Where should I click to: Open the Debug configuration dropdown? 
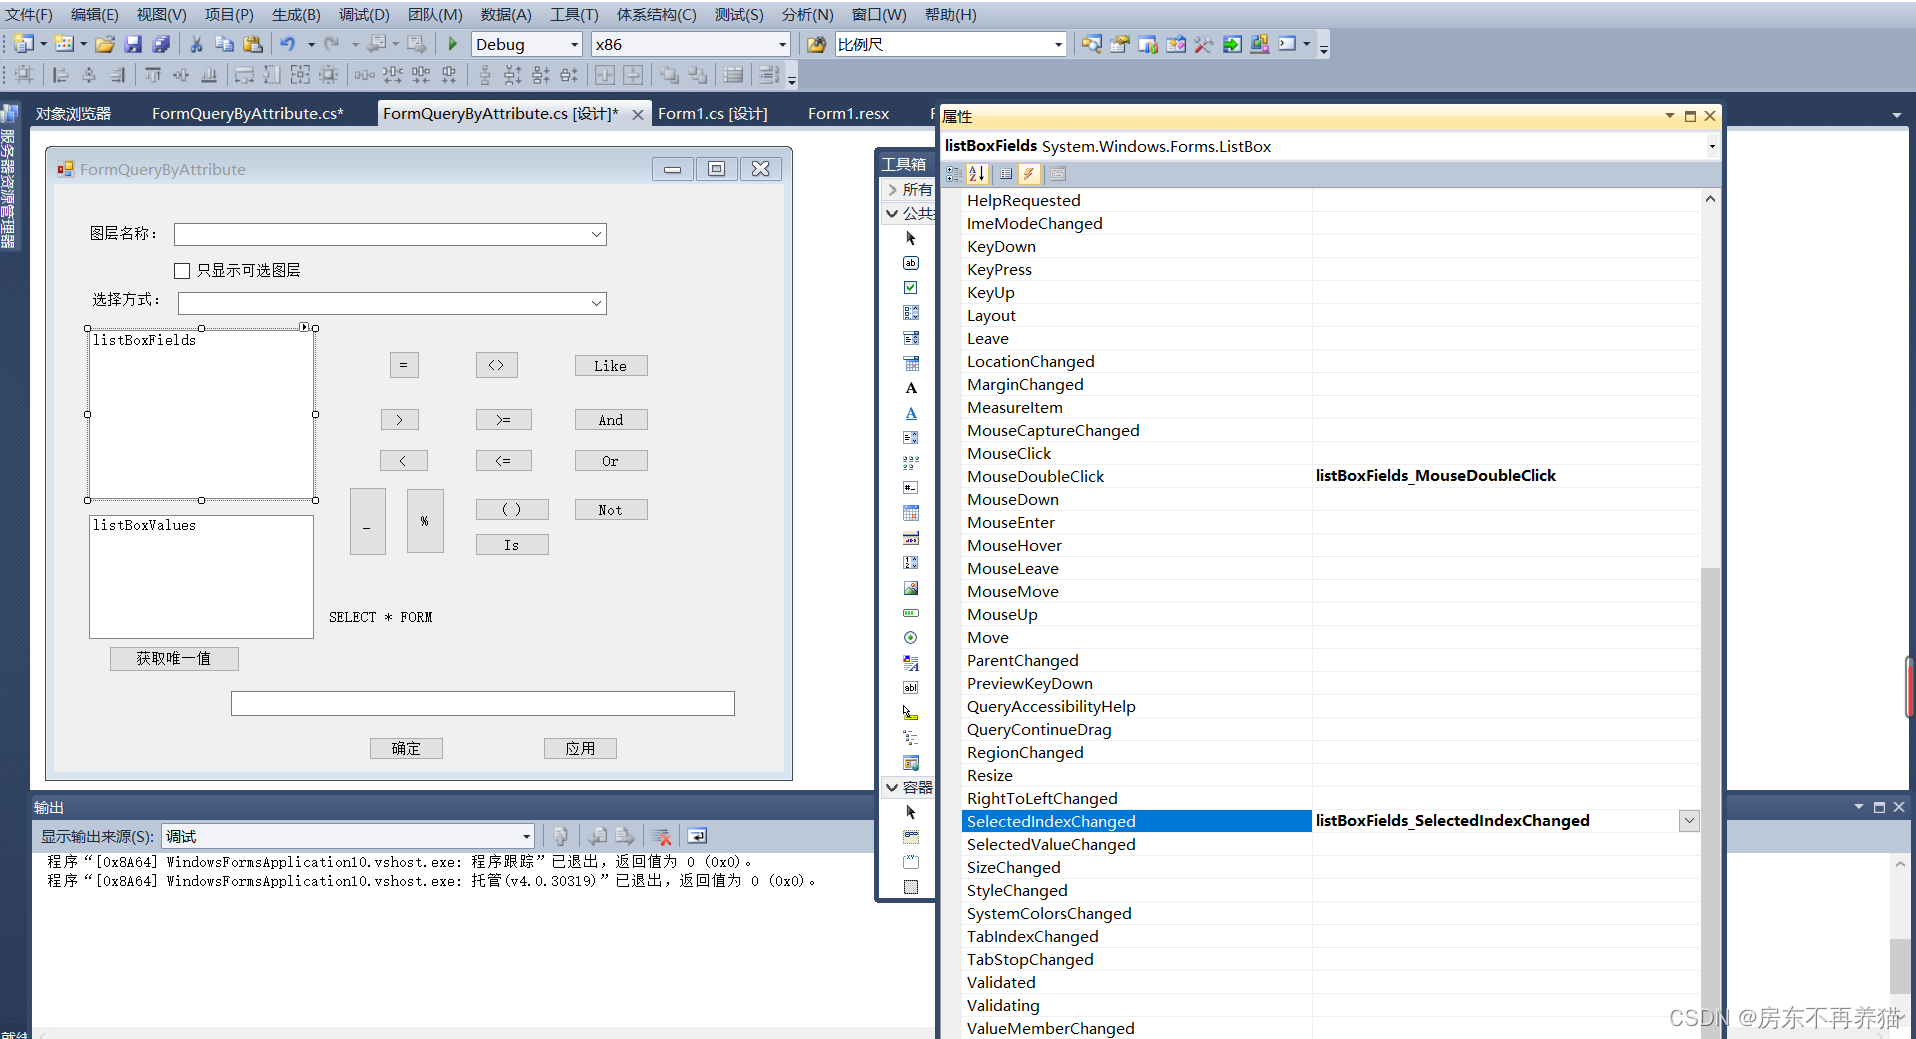(x=574, y=45)
